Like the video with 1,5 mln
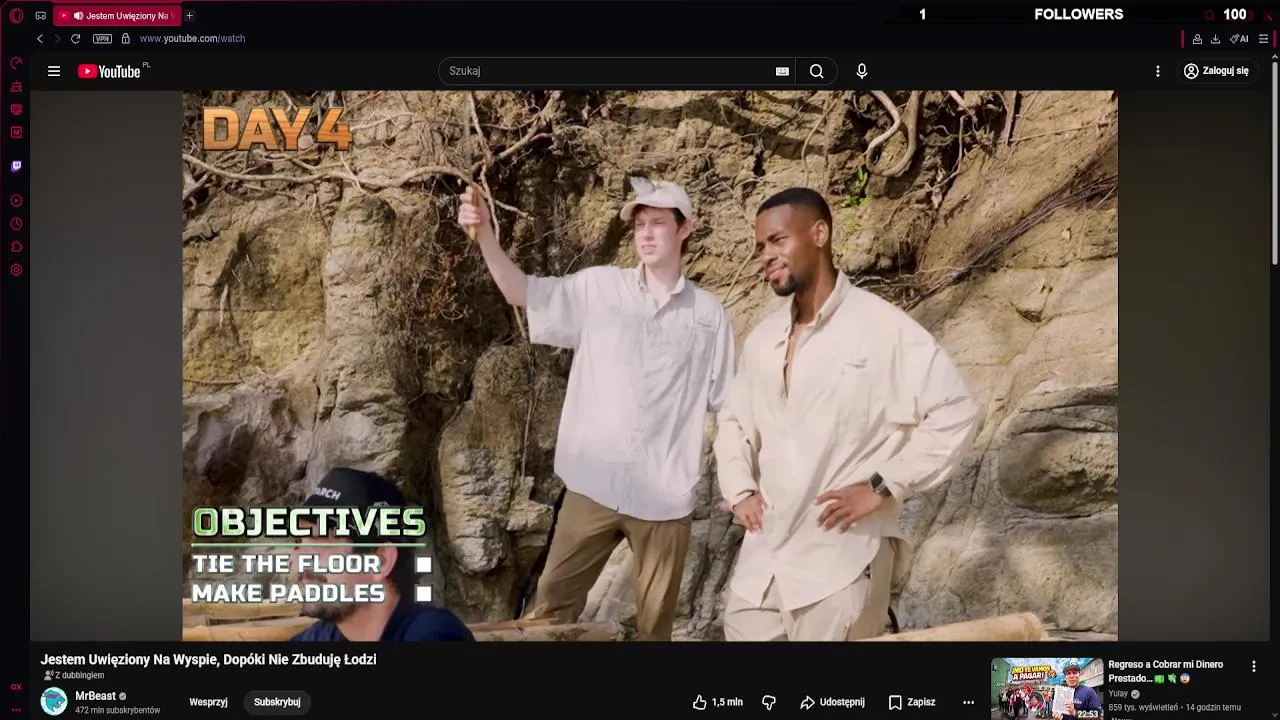 [718, 702]
